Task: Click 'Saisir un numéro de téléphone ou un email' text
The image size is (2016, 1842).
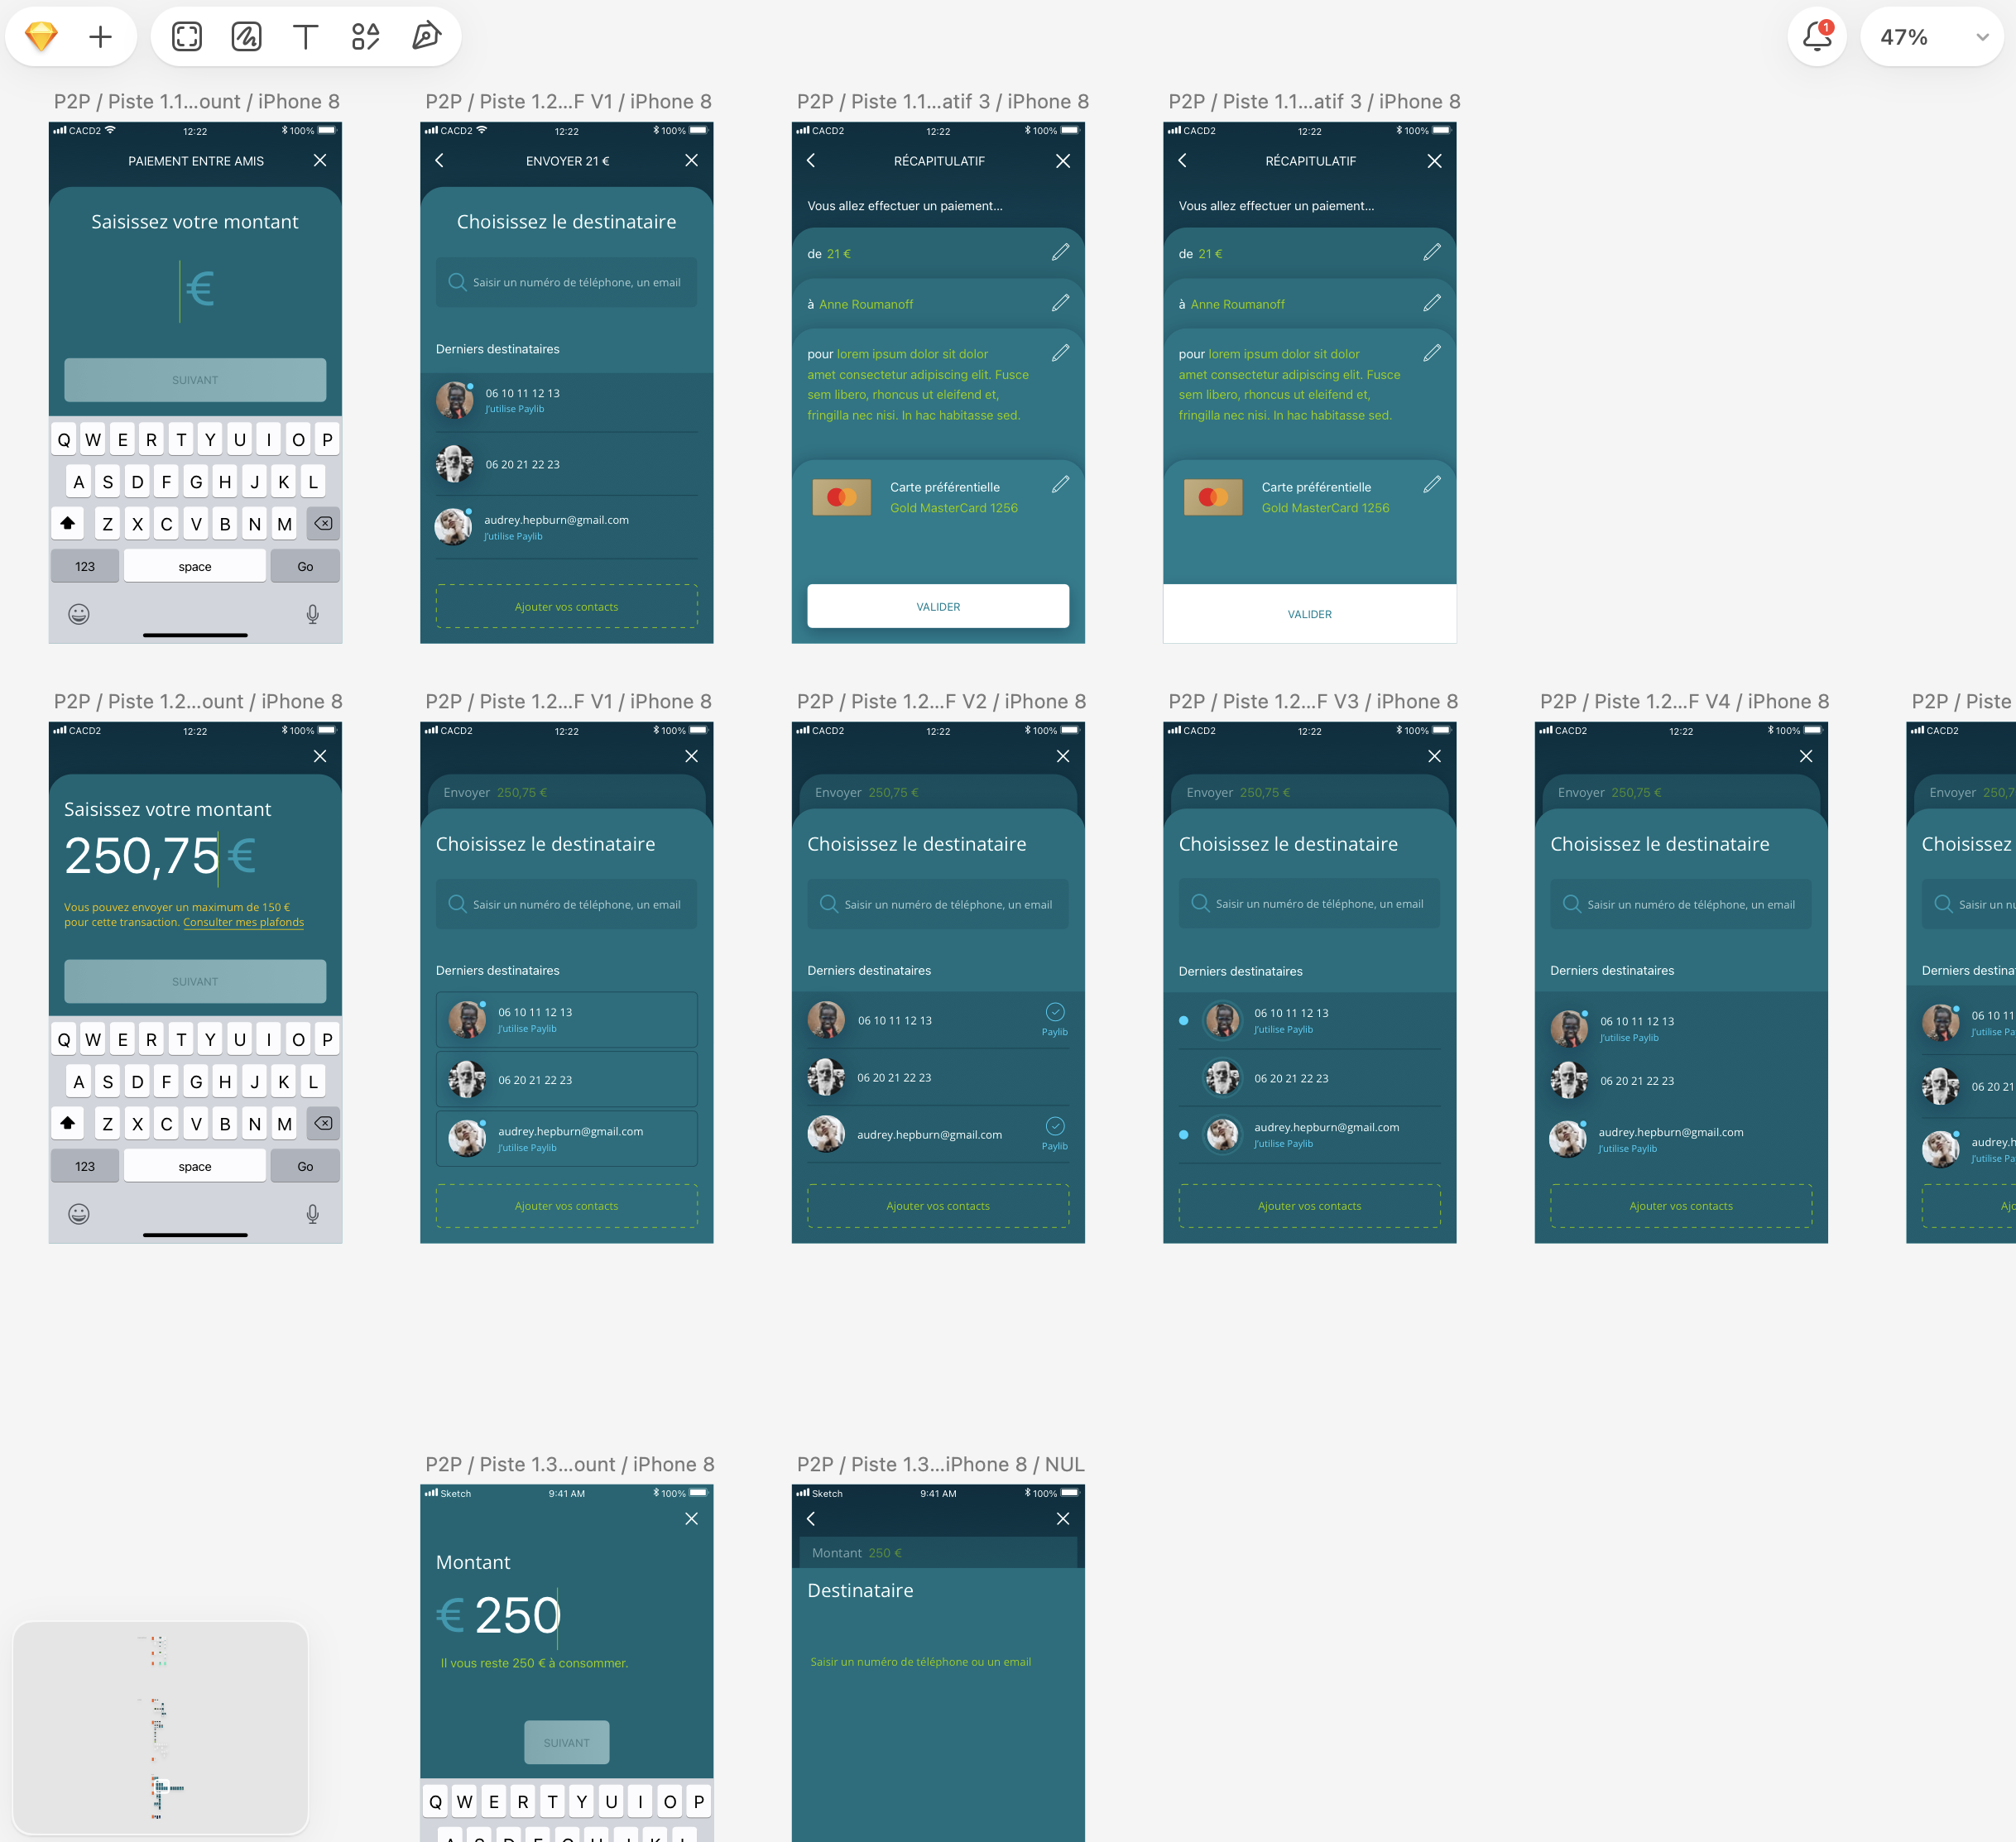Action: point(920,1661)
